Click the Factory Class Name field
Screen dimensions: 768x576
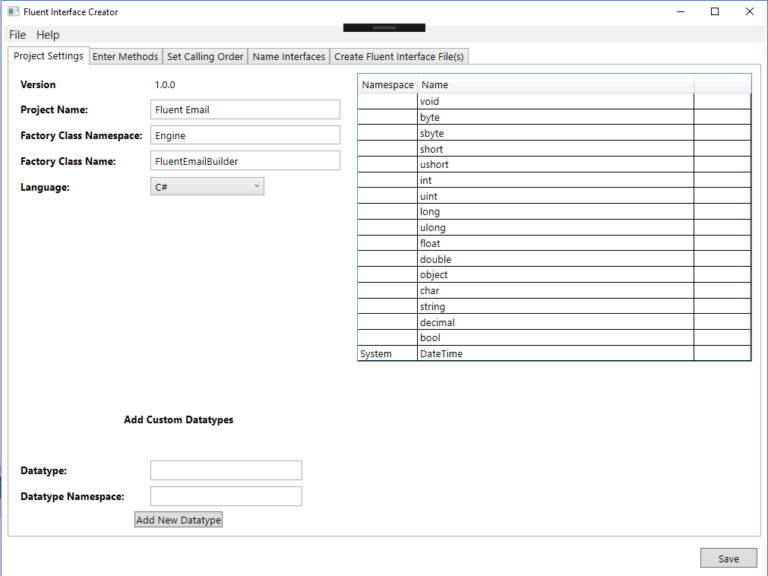(245, 161)
